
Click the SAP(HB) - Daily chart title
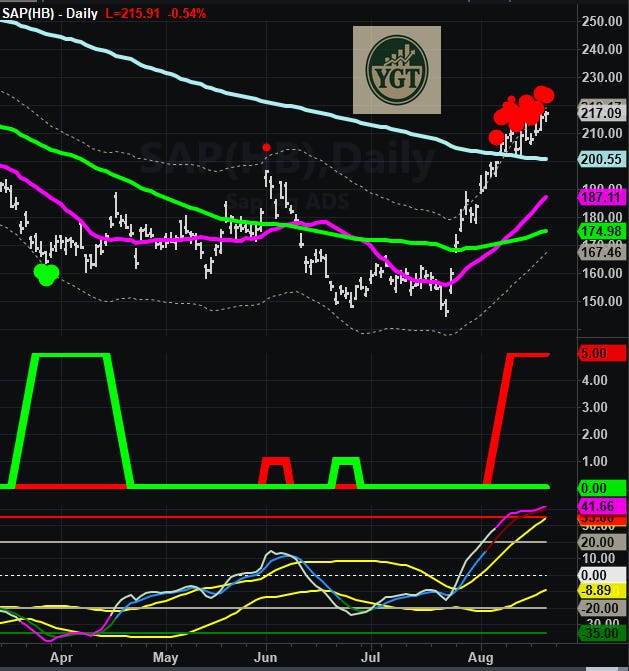click(x=50, y=13)
